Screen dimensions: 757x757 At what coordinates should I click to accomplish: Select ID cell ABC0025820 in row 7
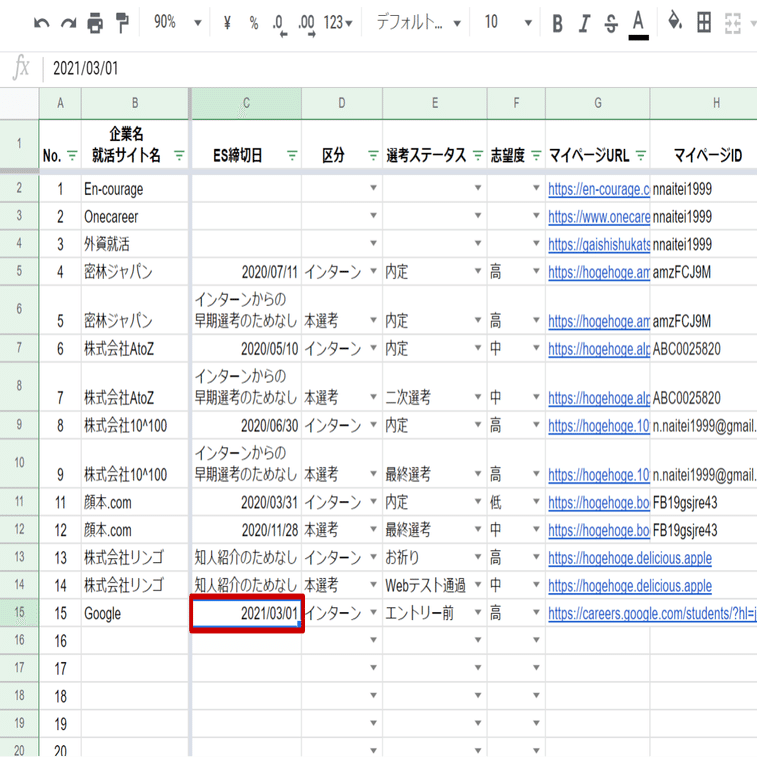703,348
